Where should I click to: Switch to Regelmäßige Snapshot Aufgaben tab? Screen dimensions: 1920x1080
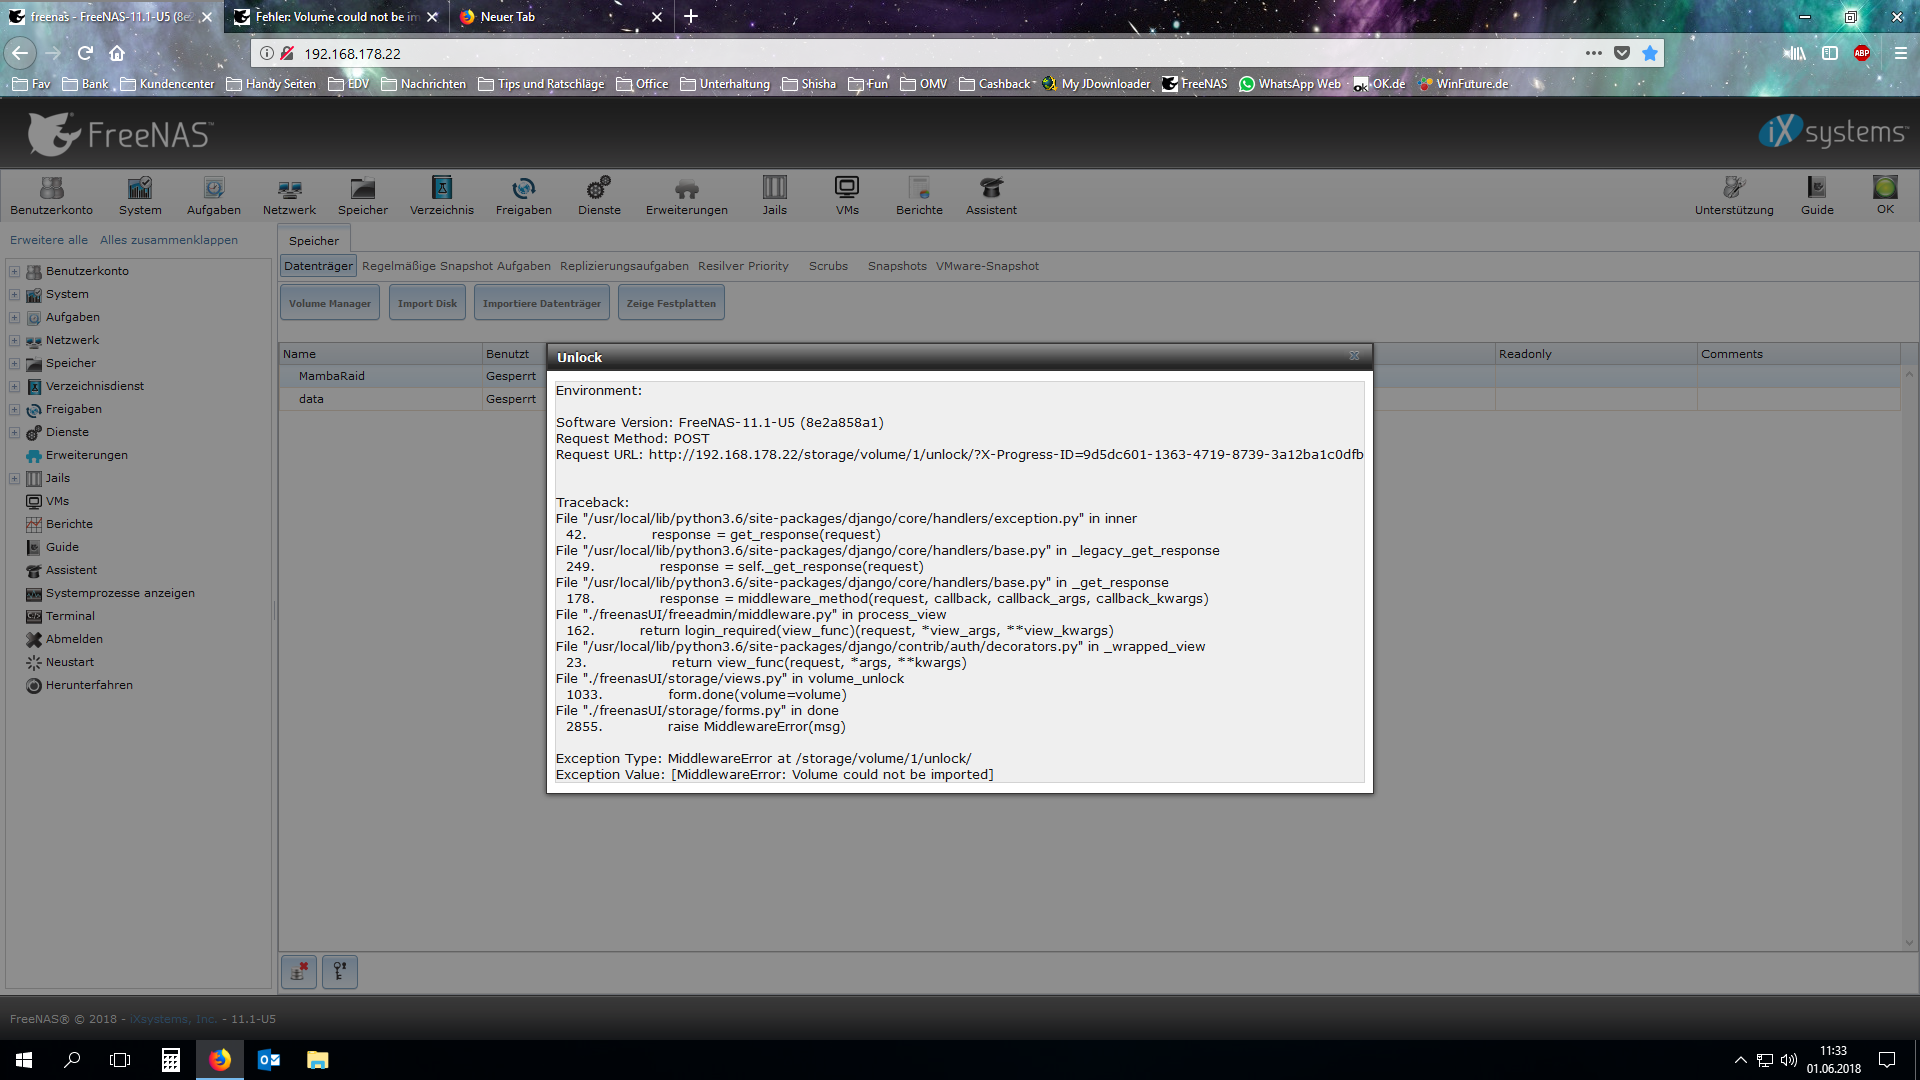[456, 266]
